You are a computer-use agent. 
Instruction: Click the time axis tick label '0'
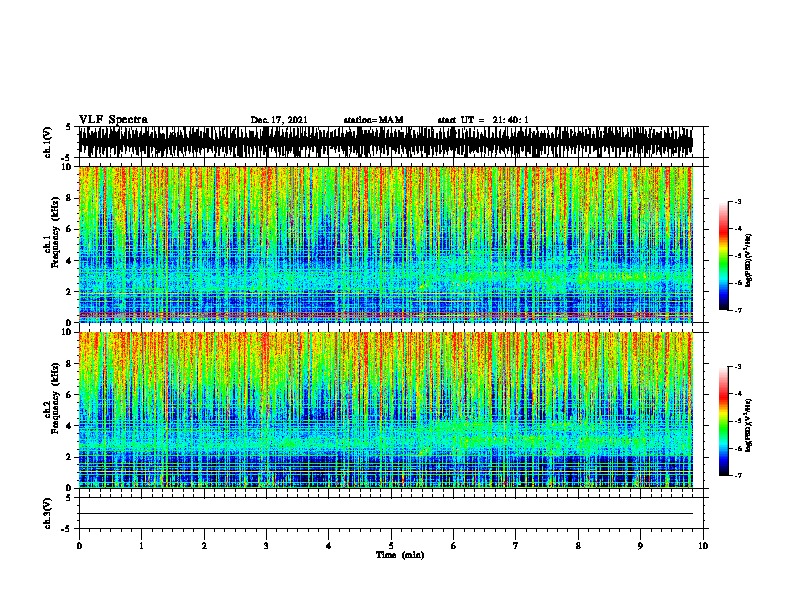pos(79,546)
